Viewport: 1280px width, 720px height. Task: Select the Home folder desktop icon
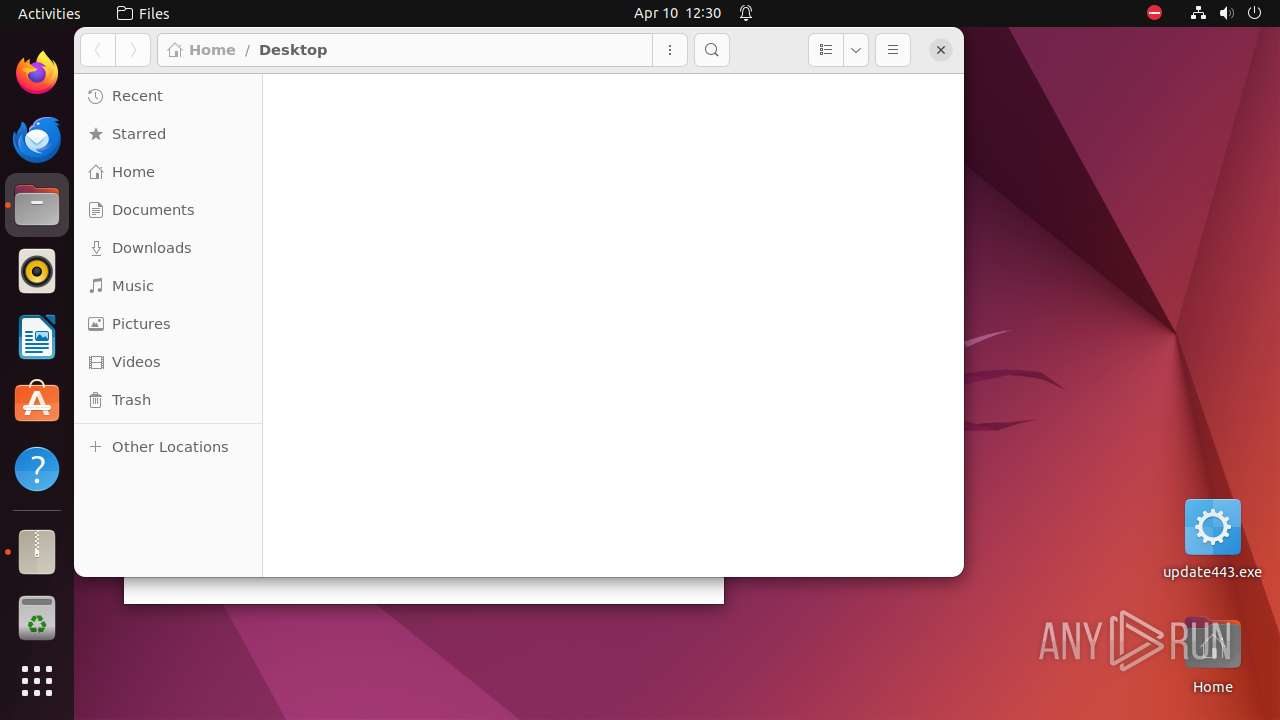(x=1212, y=656)
